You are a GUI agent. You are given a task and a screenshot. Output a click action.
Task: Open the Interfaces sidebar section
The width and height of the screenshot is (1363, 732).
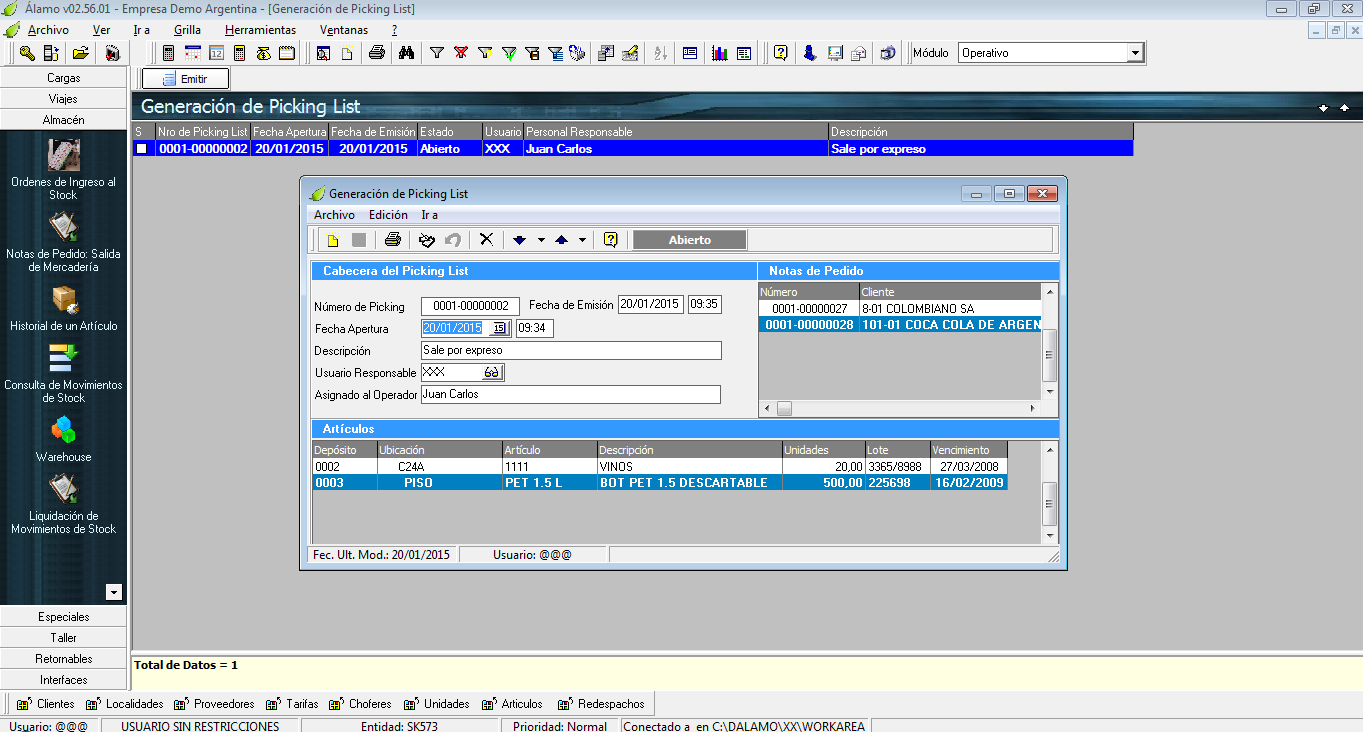tap(64, 680)
